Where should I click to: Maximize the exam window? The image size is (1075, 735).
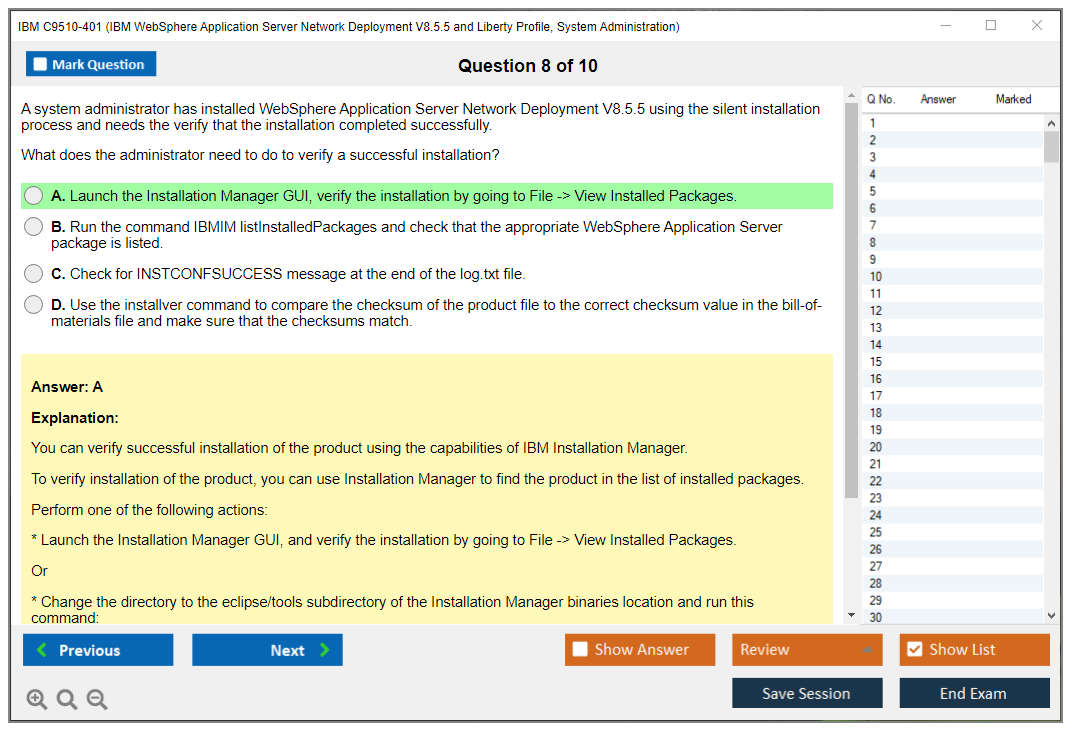pyautogui.click(x=990, y=26)
